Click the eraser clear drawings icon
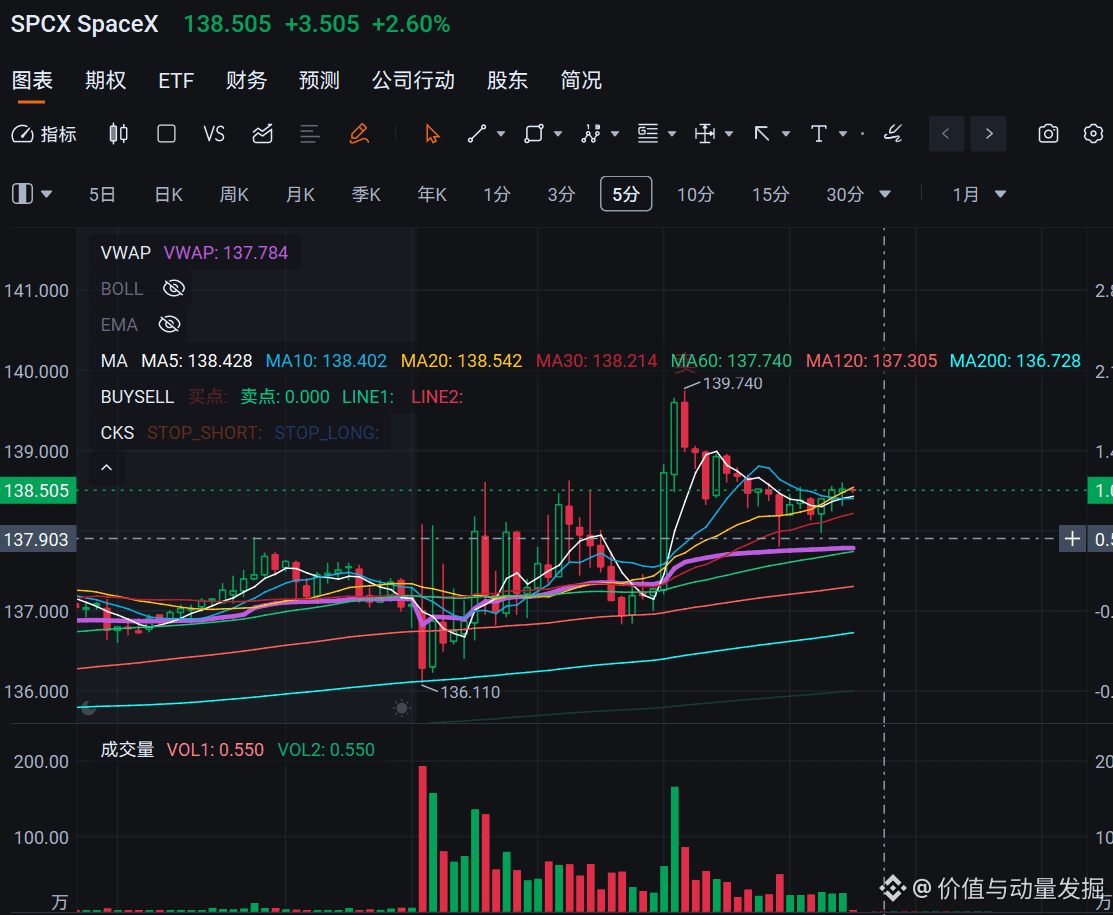The image size is (1113, 915). coord(893,133)
